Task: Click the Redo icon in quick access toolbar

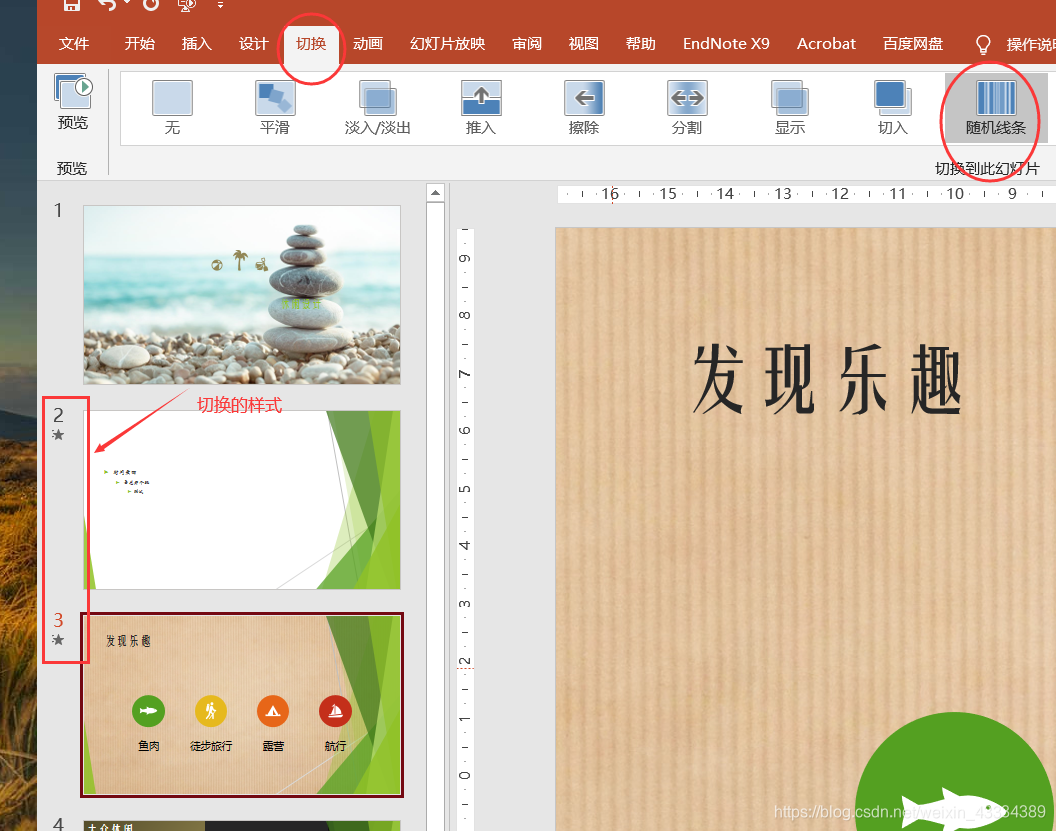Action: click(x=151, y=5)
